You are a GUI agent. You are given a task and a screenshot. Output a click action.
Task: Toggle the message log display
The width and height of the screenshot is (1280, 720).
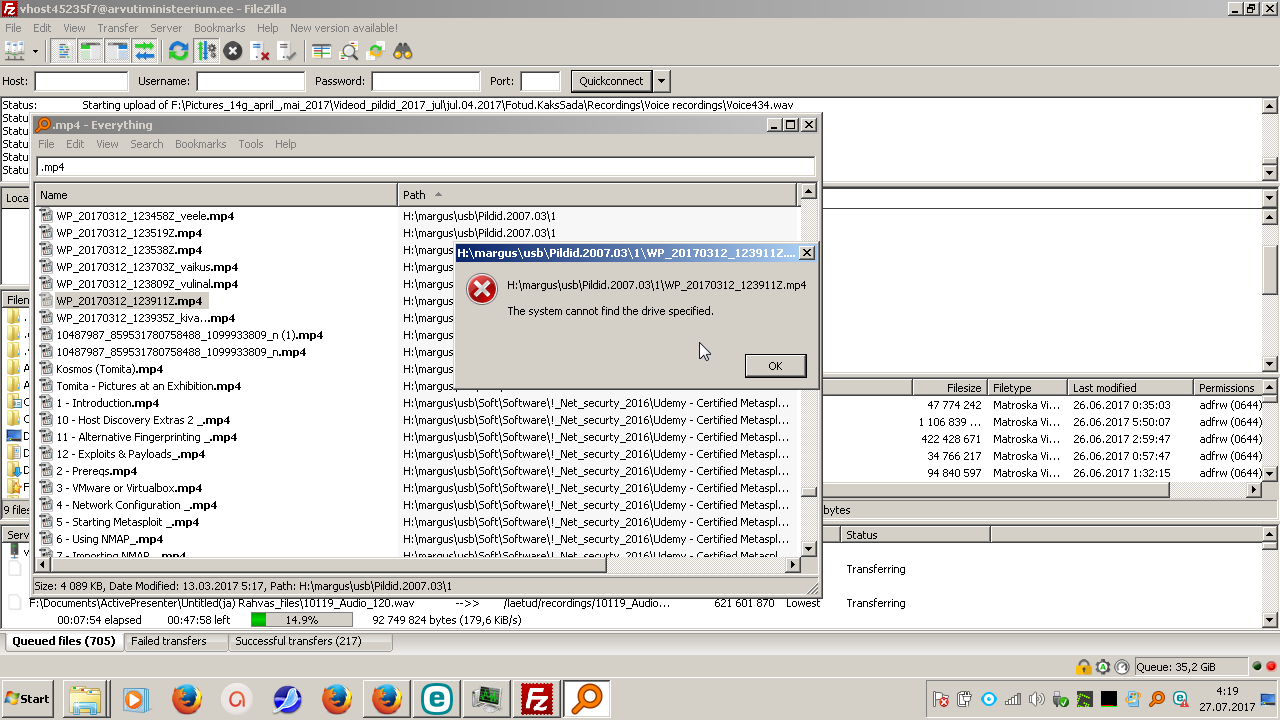tap(64, 51)
